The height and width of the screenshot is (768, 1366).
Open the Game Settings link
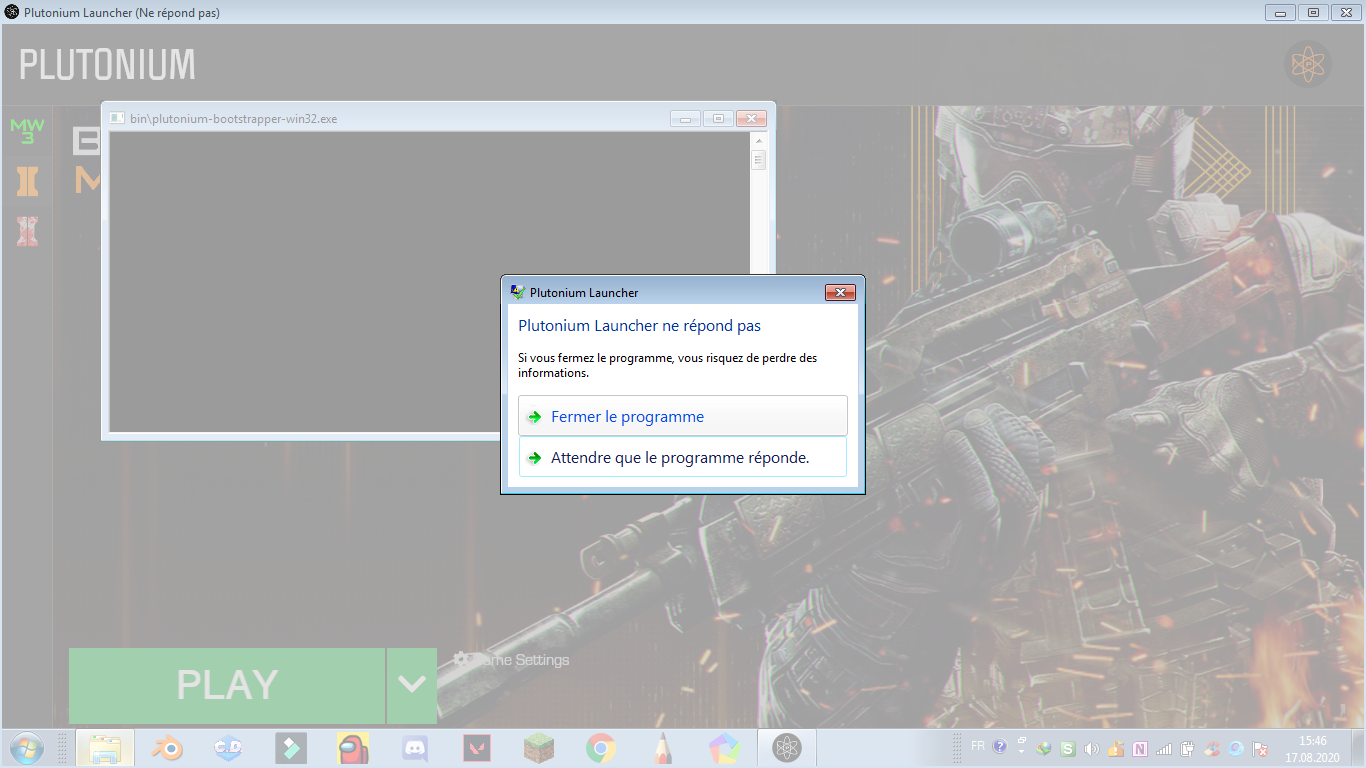tap(520, 660)
